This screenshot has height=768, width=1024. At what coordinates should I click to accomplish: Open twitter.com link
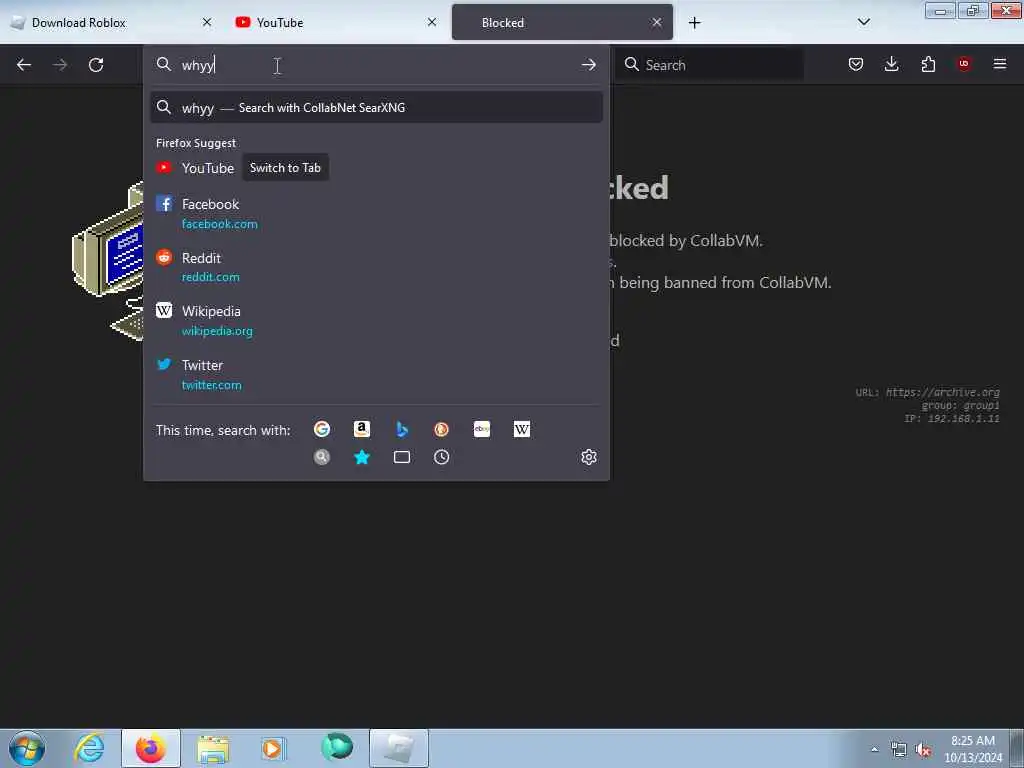212,385
